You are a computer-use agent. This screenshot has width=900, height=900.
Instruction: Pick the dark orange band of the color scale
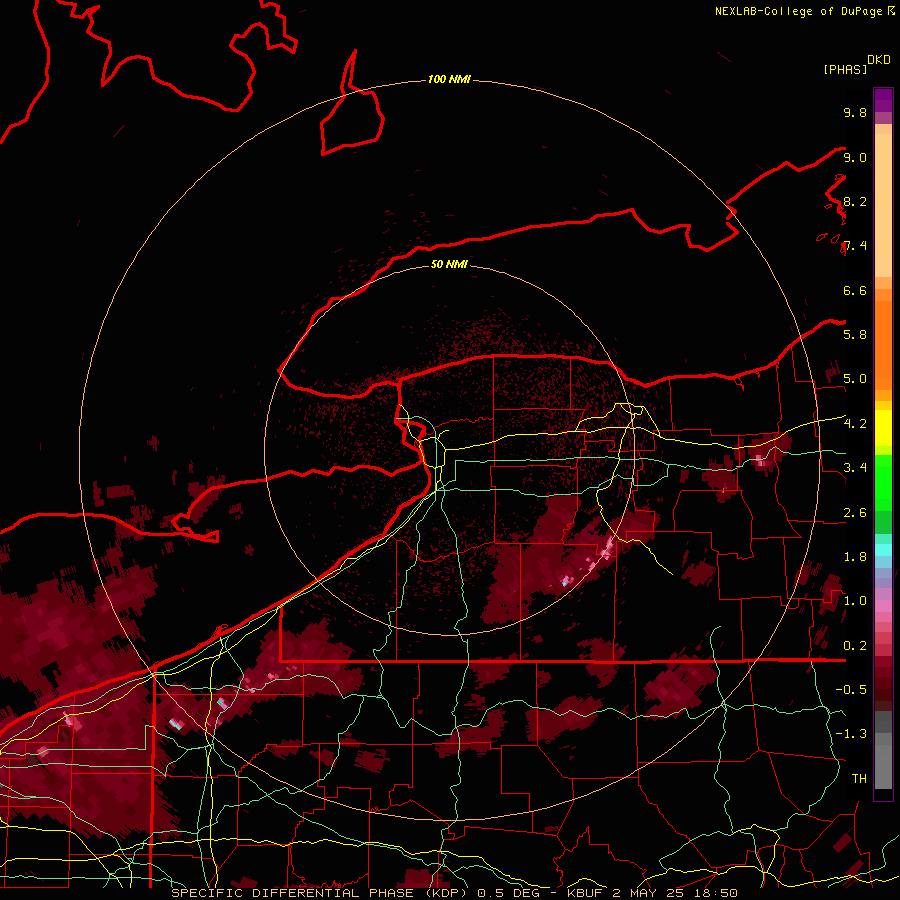(883, 344)
